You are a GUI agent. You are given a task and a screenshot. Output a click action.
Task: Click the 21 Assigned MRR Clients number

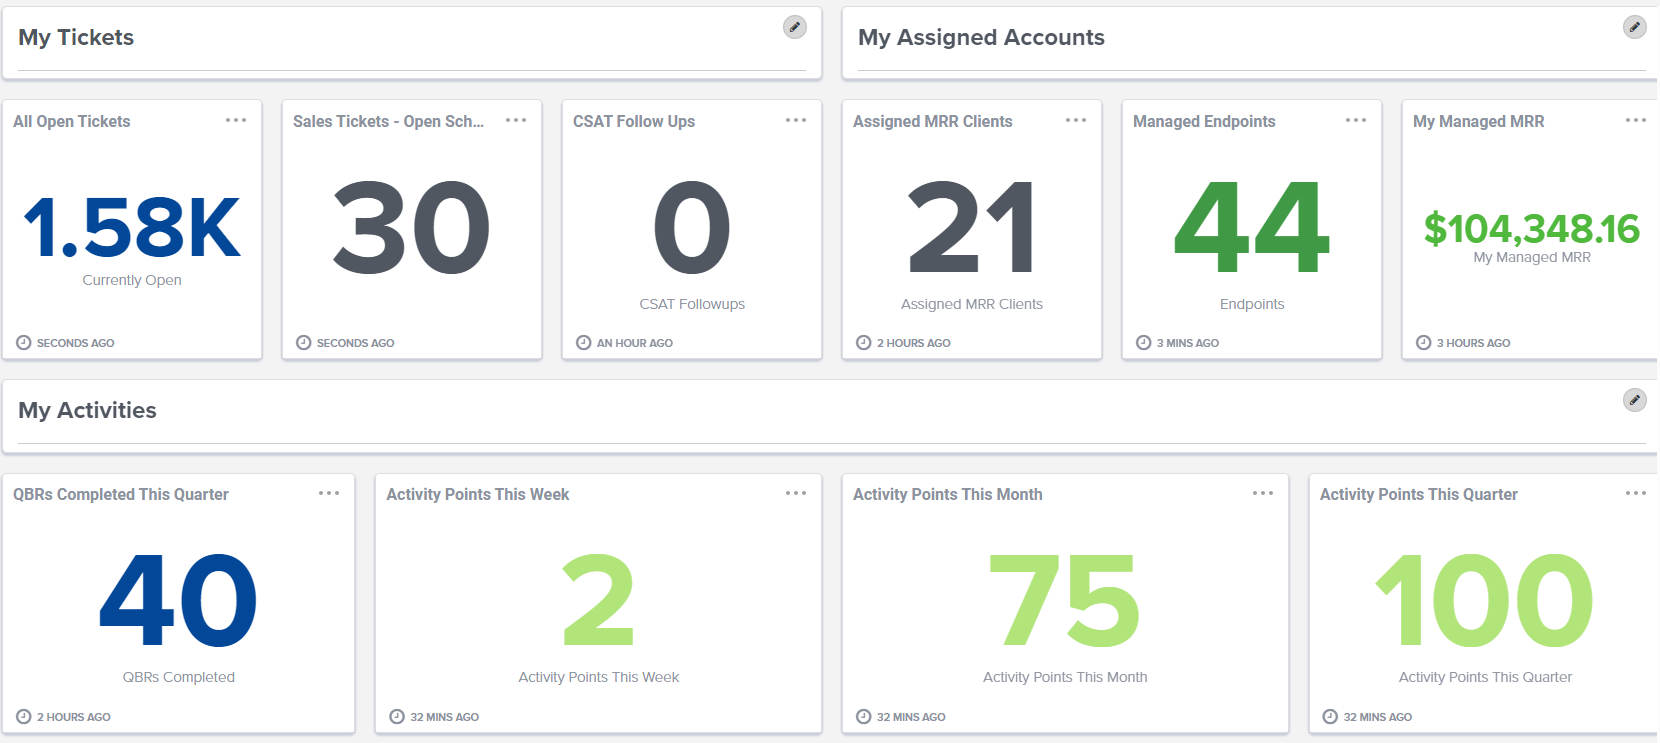tap(971, 228)
